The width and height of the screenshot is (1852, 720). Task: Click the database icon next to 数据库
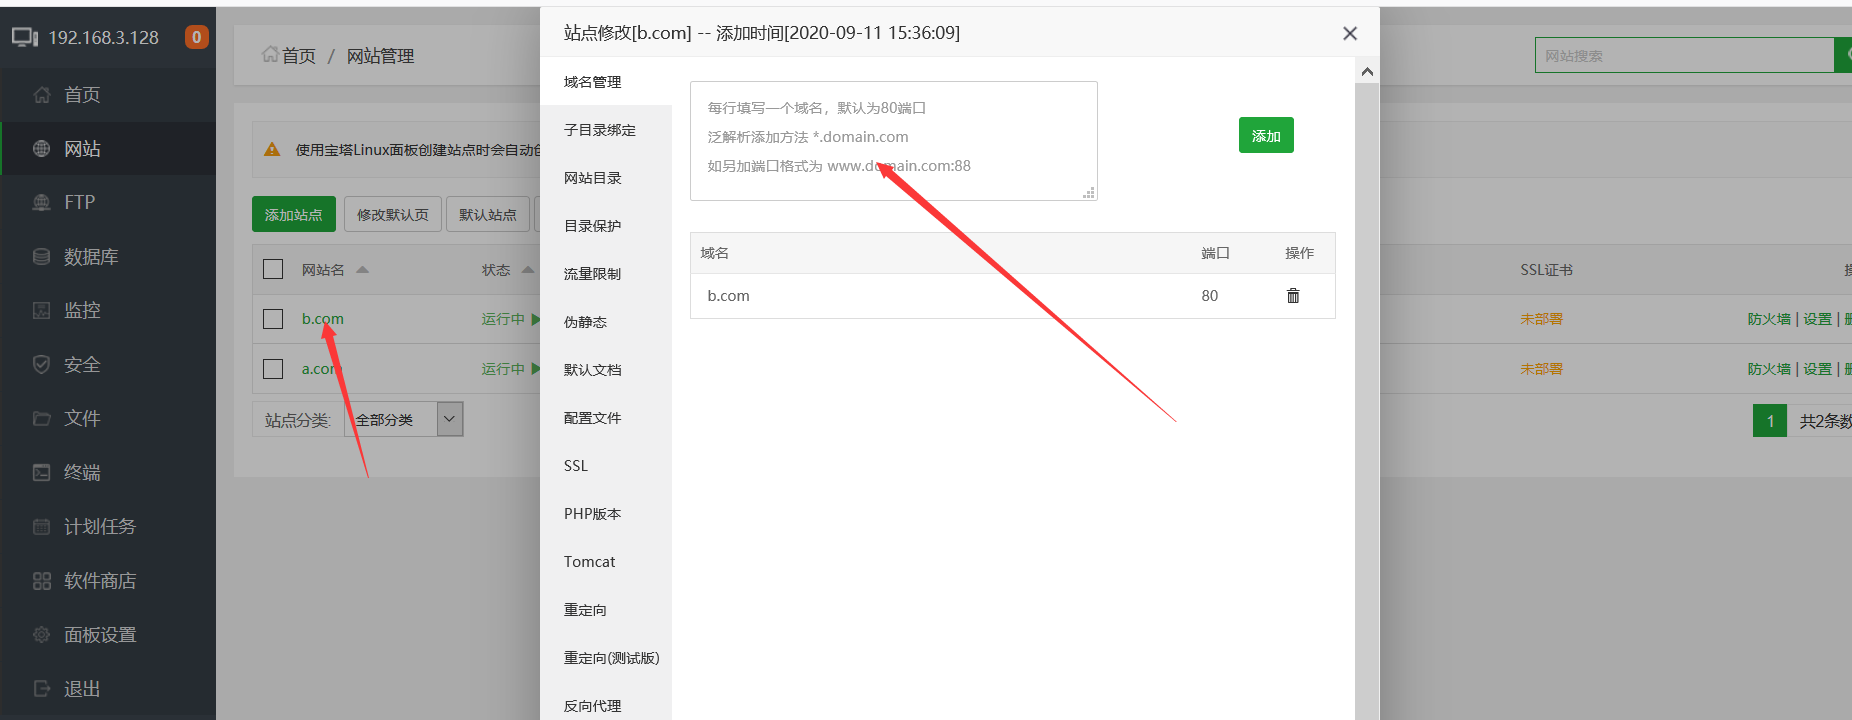[x=41, y=257]
